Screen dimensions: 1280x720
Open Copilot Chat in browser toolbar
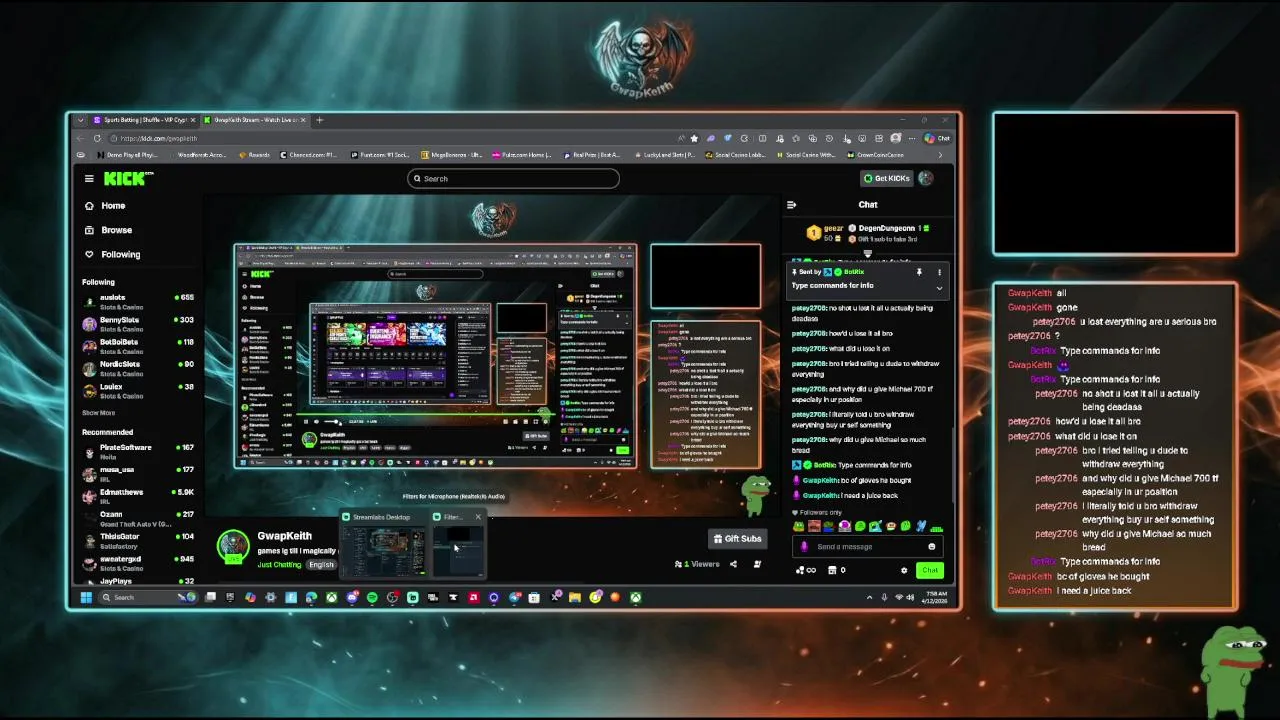937,138
